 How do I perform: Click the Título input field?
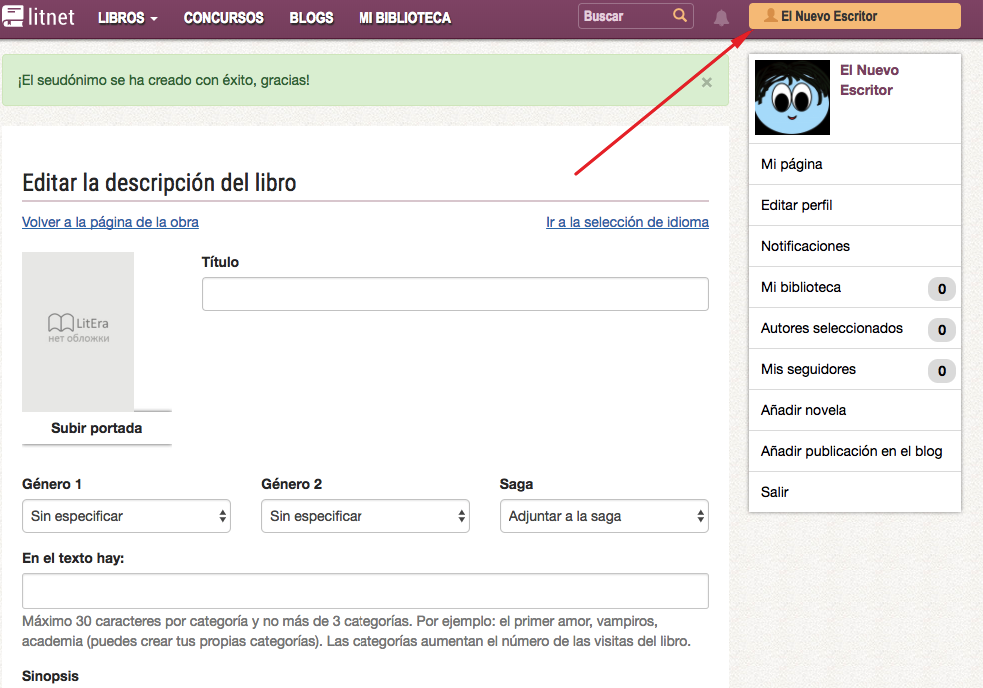coord(455,294)
